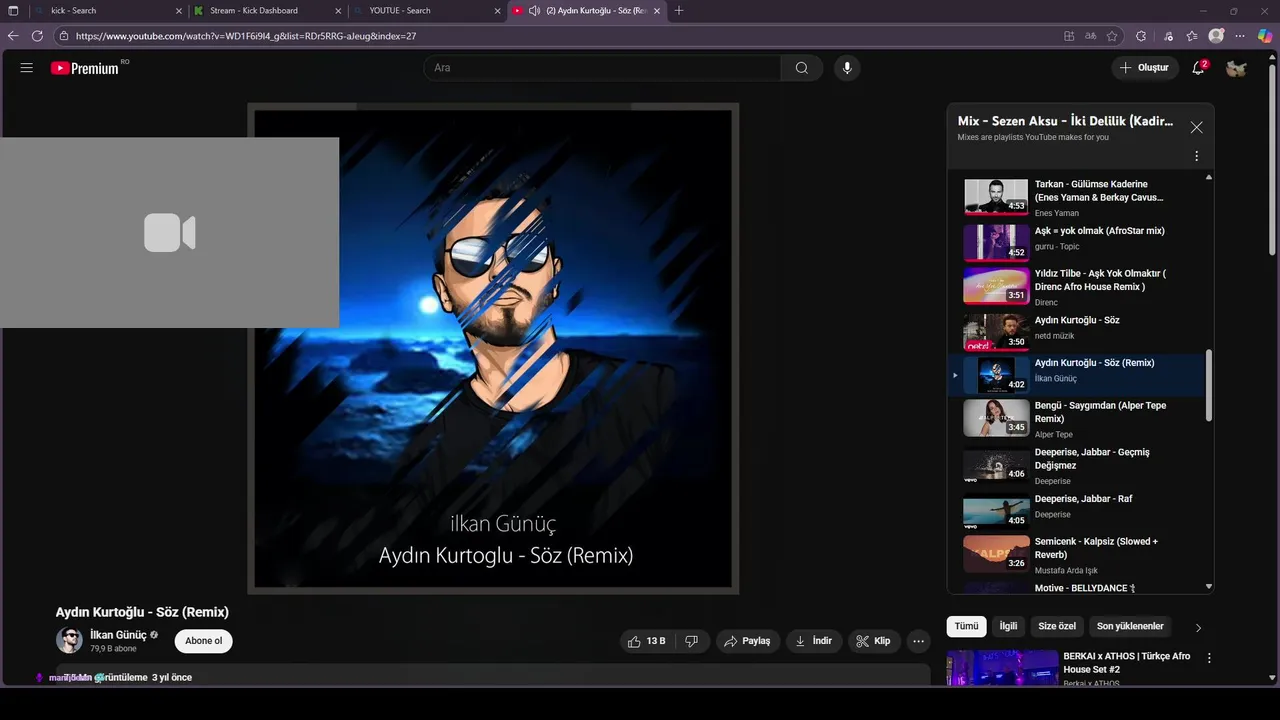Close the YOUTUE - Search tab
Image resolution: width=1280 pixels, height=720 pixels.
[498, 10]
